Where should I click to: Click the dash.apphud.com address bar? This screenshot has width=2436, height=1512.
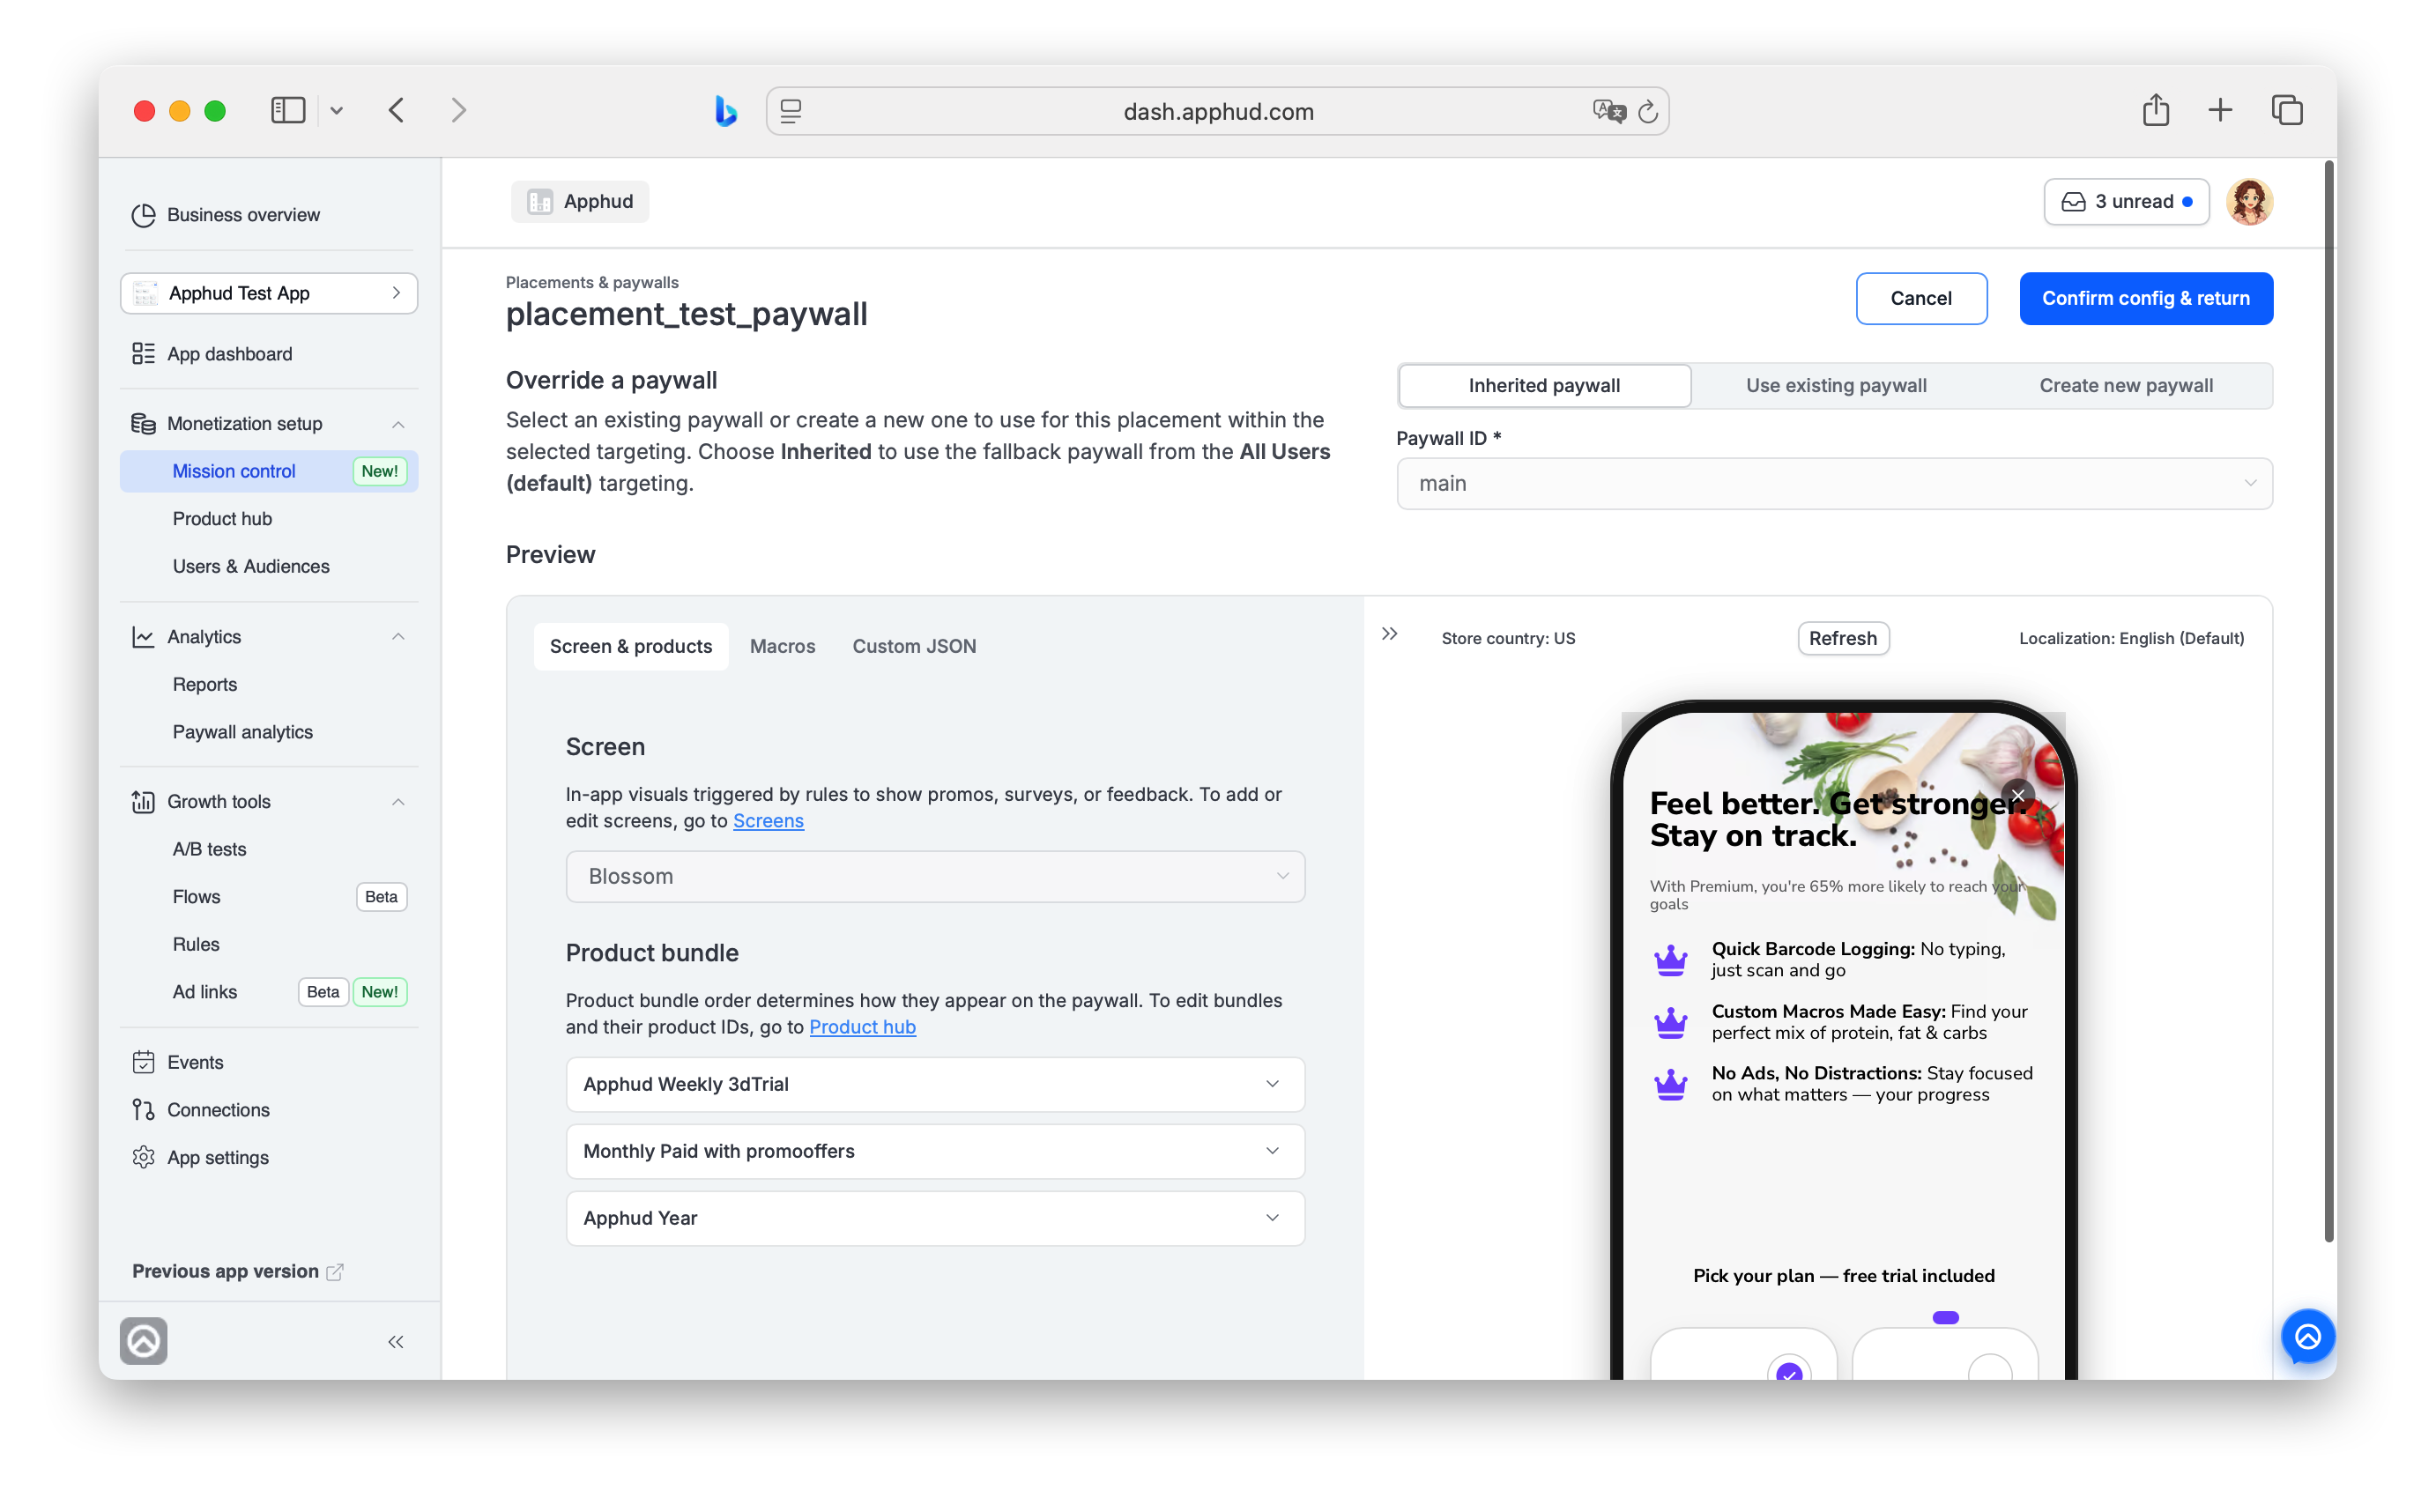click(x=1218, y=111)
